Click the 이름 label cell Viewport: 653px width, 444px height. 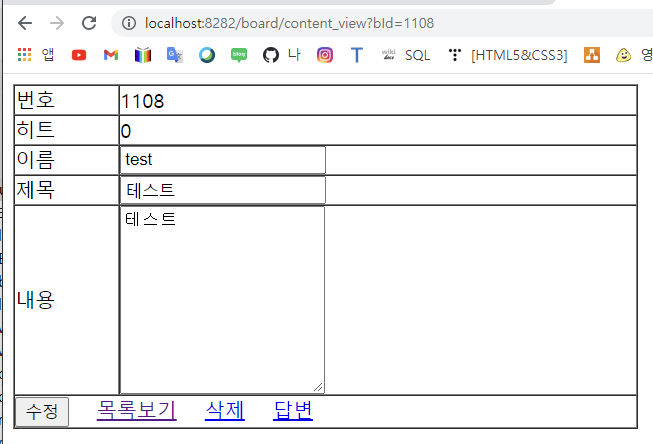click(x=67, y=160)
